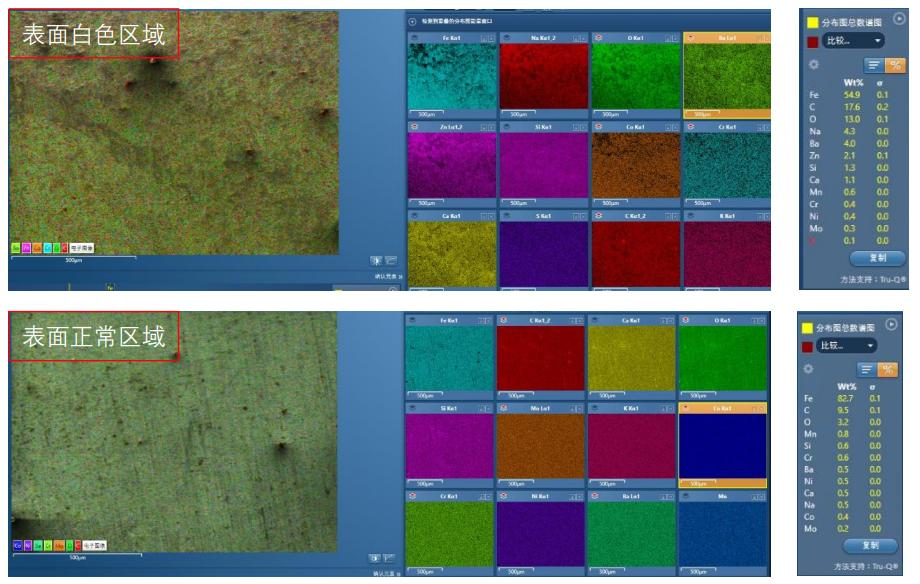Screen dimensions: 920x584
Task: Toggle the Co element chip under the bottom layered image
Action: pos(17,545)
